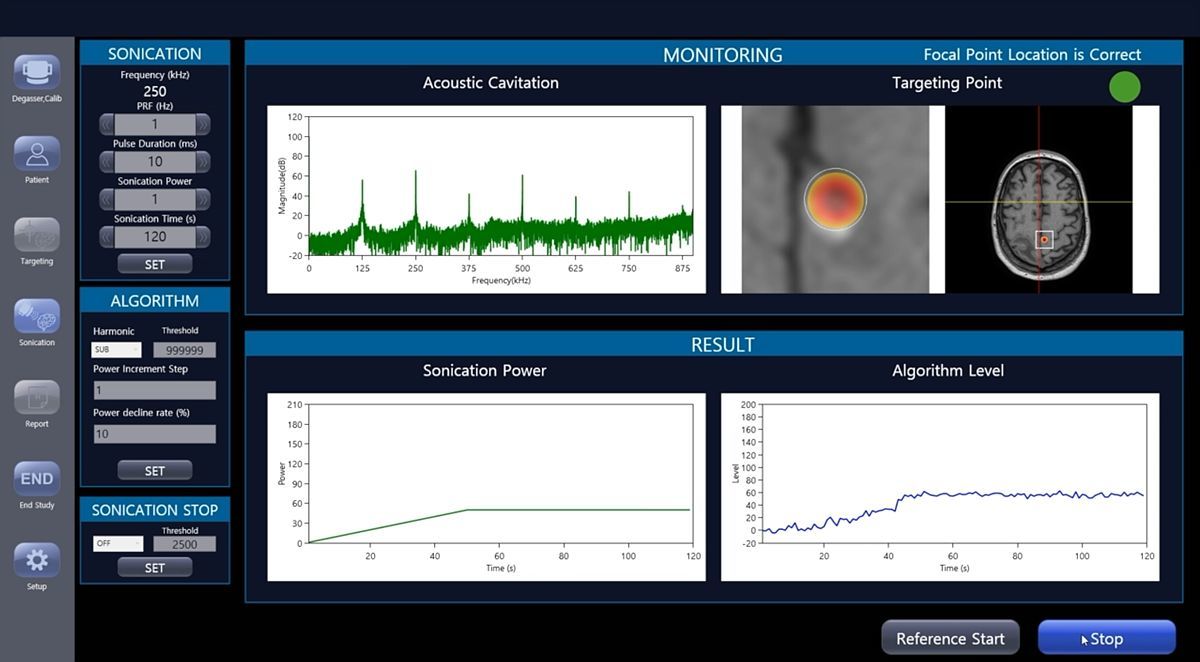Go to the Targeting step
This screenshot has width=1200, height=662.
coord(37,235)
